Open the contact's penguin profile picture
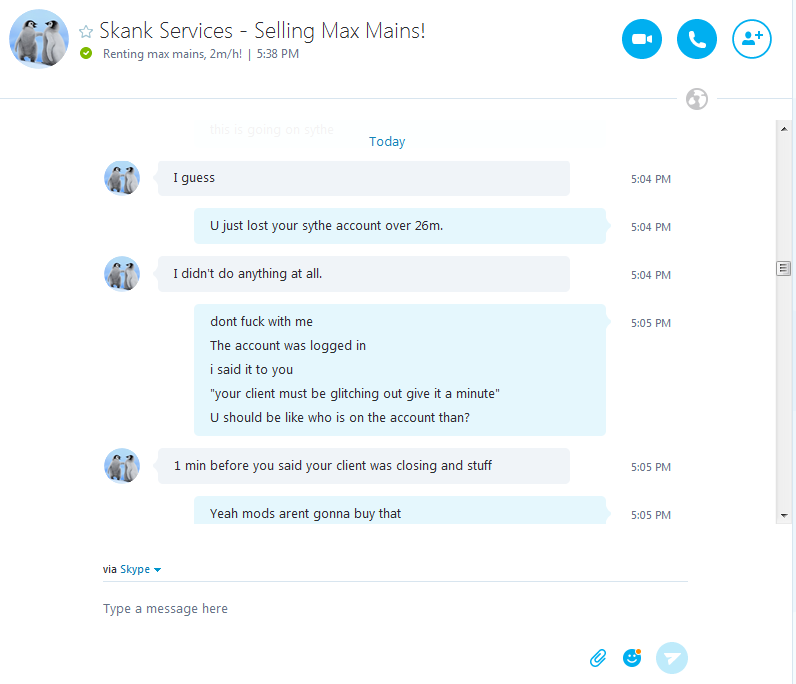This screenshot has width=796, height=684. point(39,39)
